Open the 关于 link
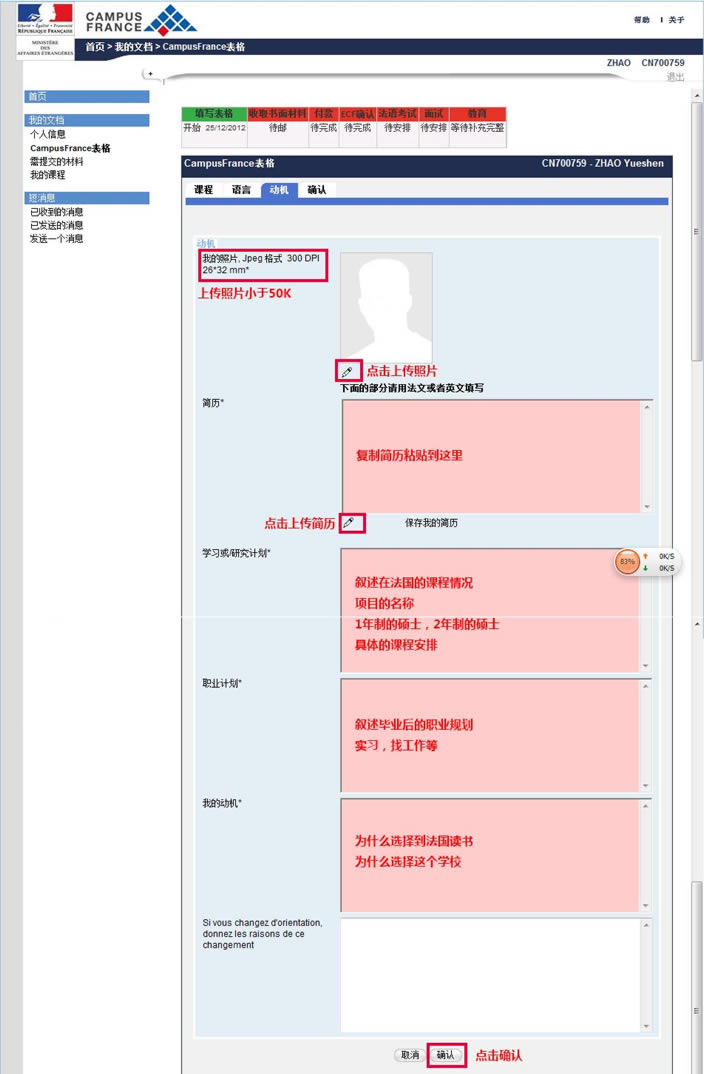 (677, 20)
